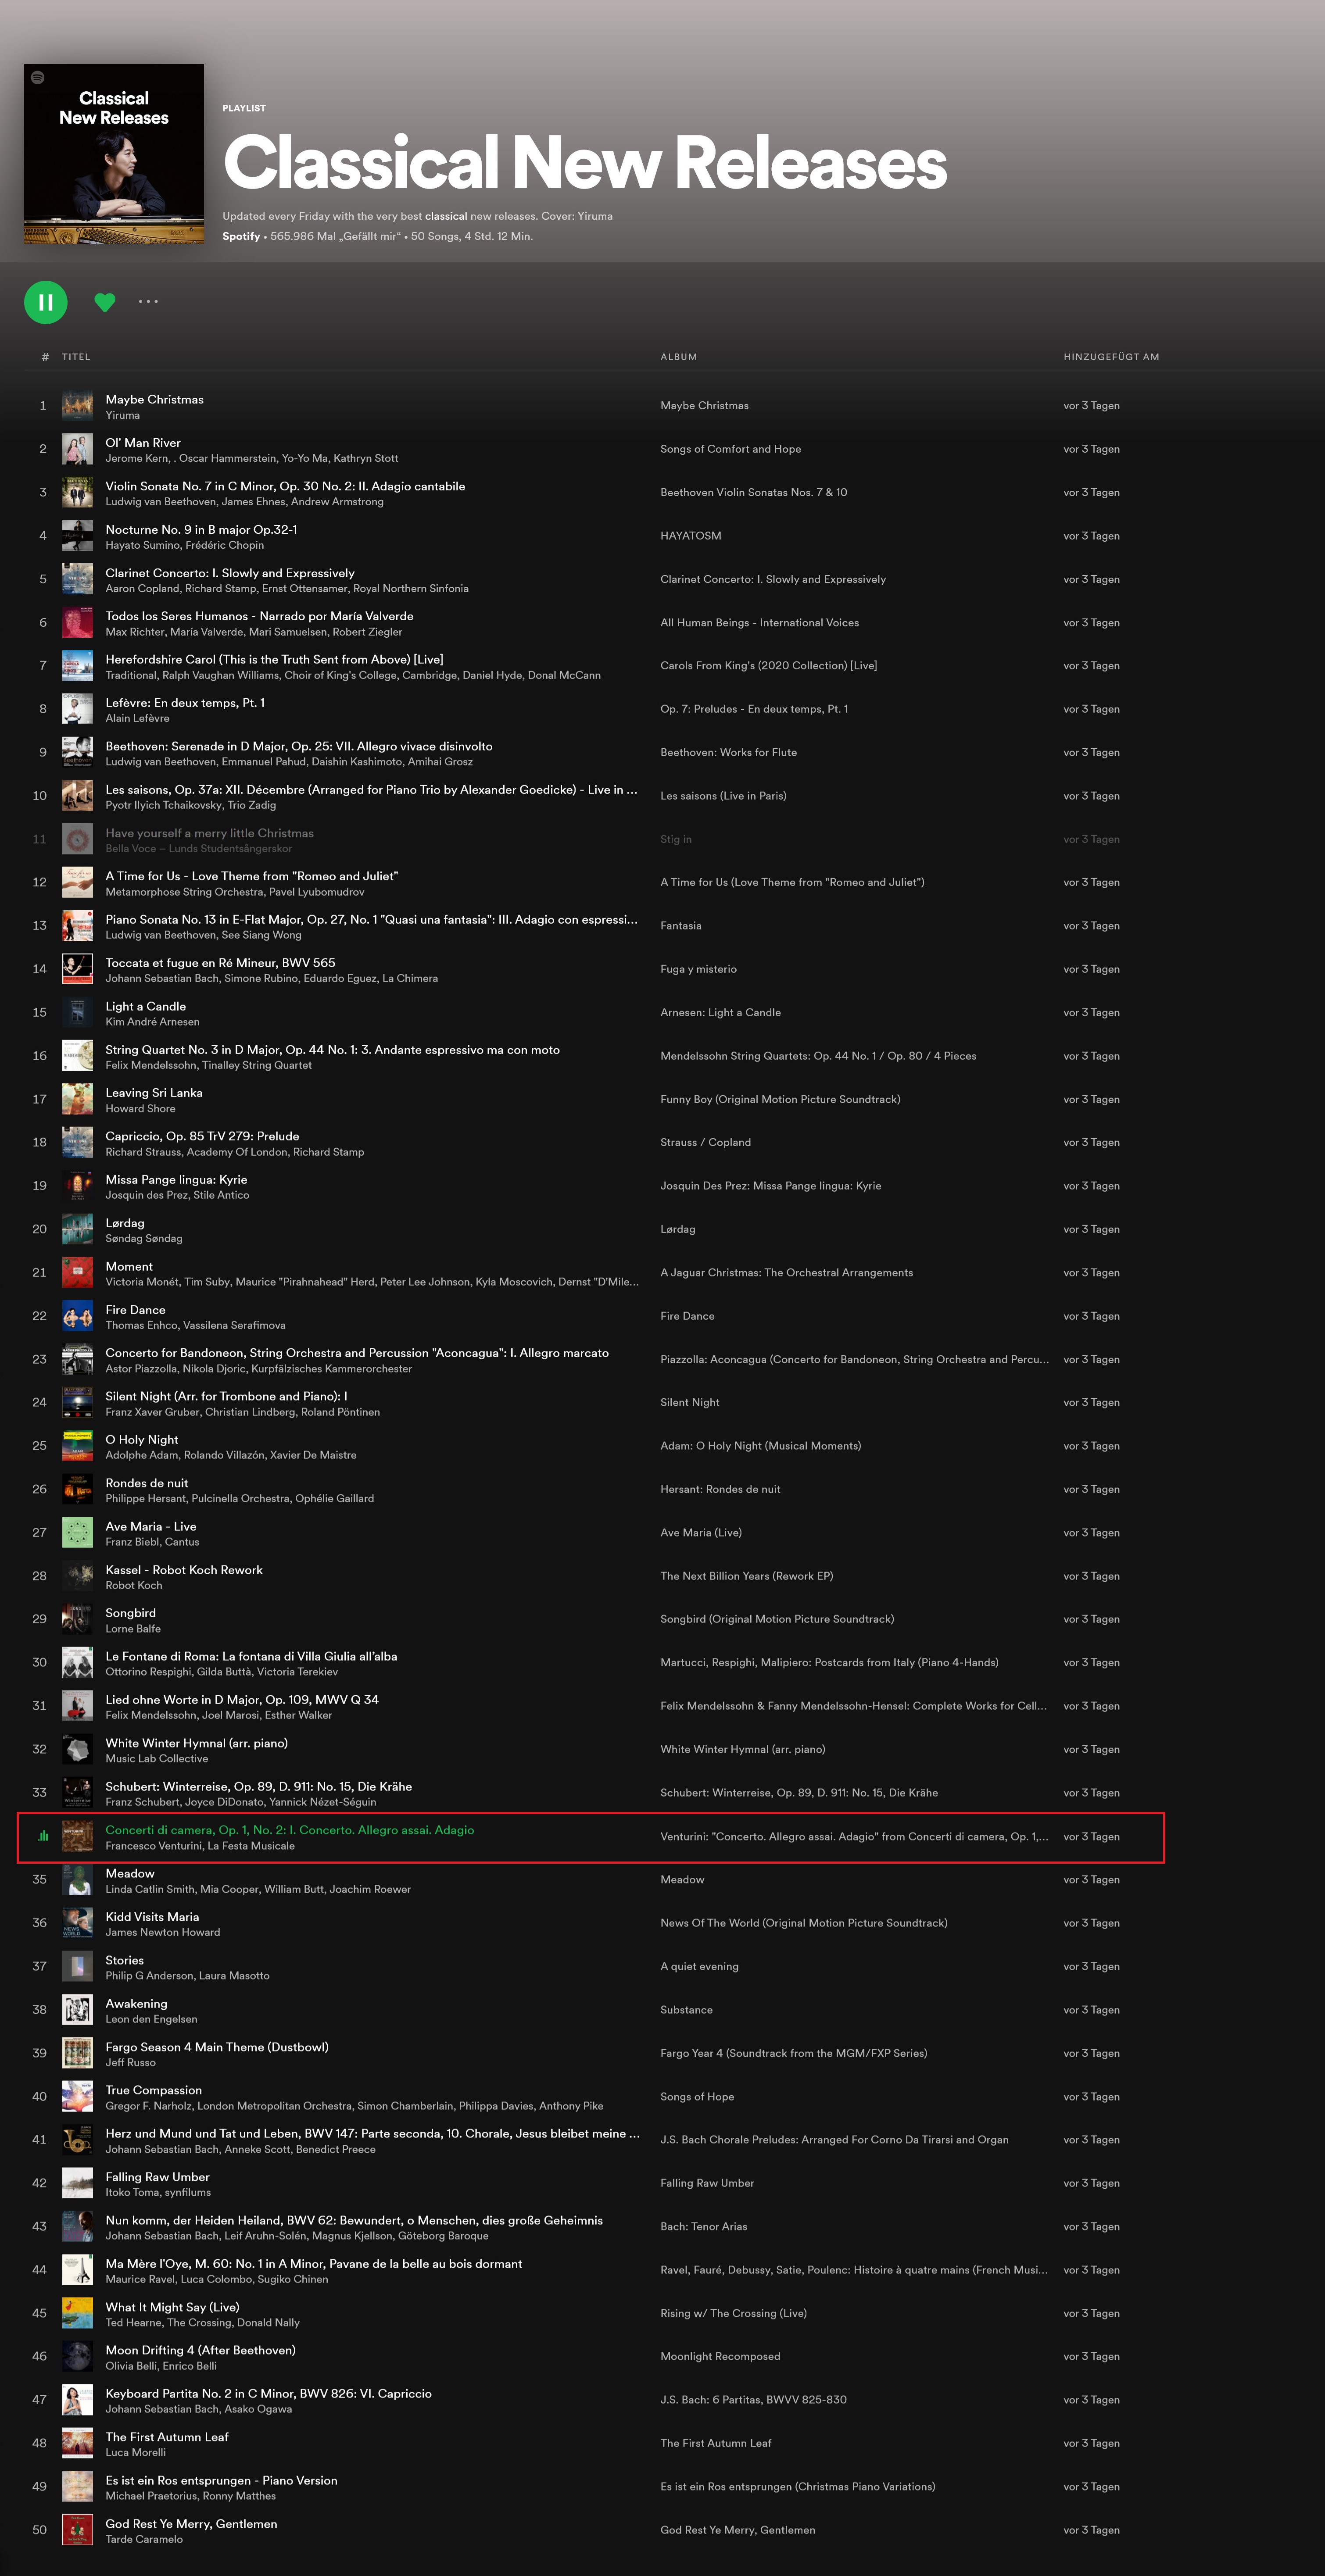Sort by the HINZUGEFÜGT AM column header
Image resolution: width=1325 pixels, height=2576 pixels.
point(1111,357)
